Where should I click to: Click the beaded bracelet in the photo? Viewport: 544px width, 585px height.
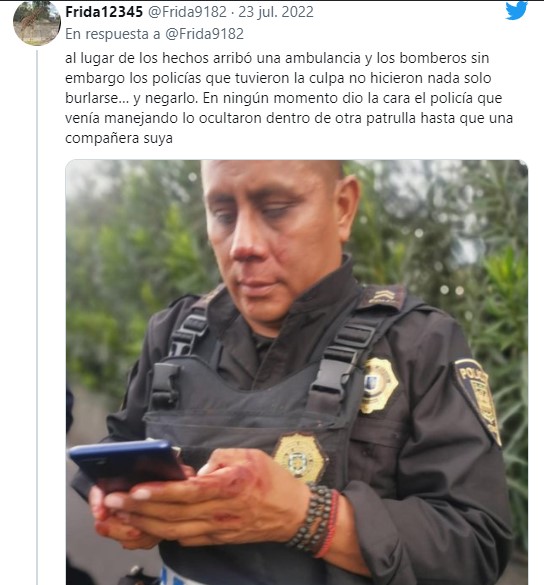tap(314, 519)
